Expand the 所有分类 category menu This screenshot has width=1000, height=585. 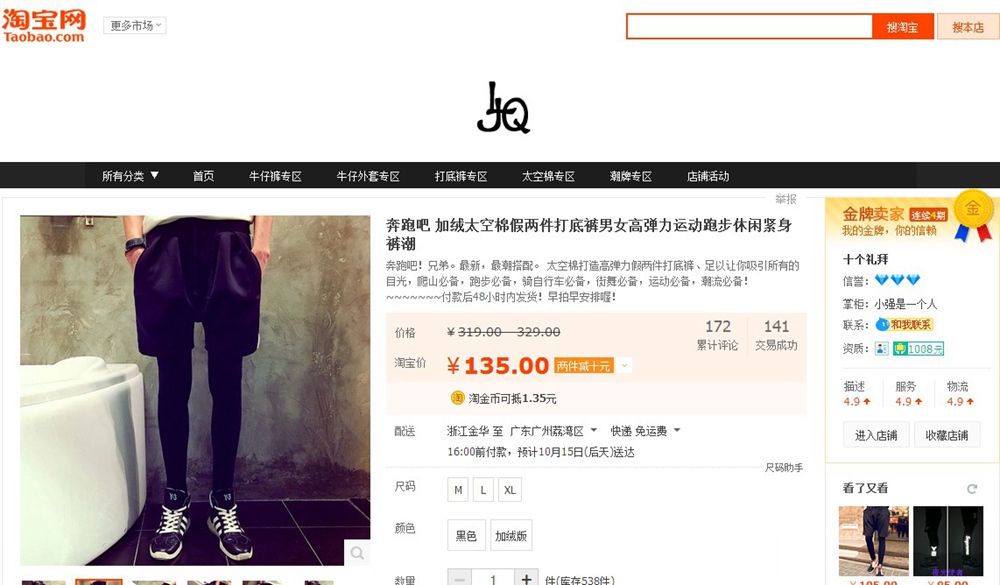tap(130, 176)
